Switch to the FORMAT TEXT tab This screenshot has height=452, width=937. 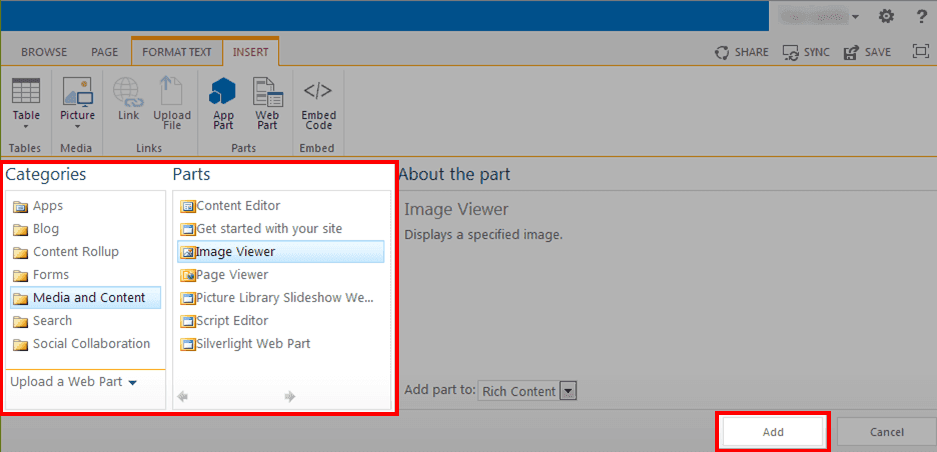177,52
